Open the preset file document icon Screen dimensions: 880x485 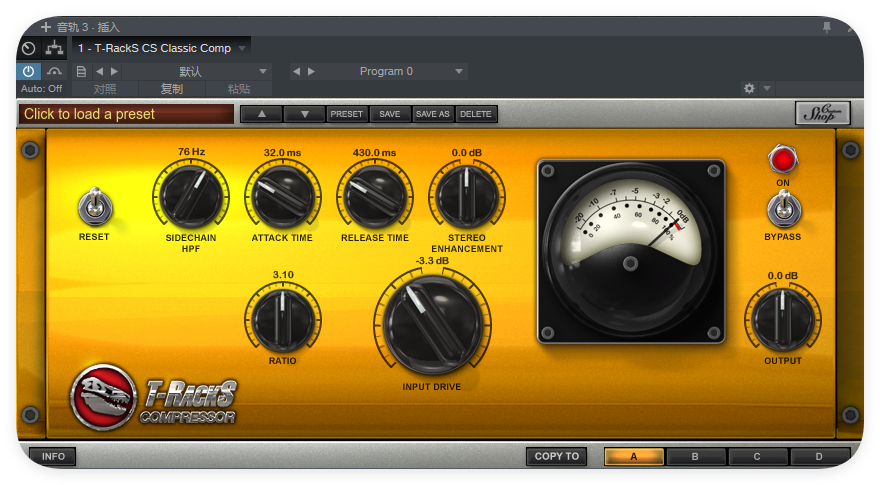point(81,71)
